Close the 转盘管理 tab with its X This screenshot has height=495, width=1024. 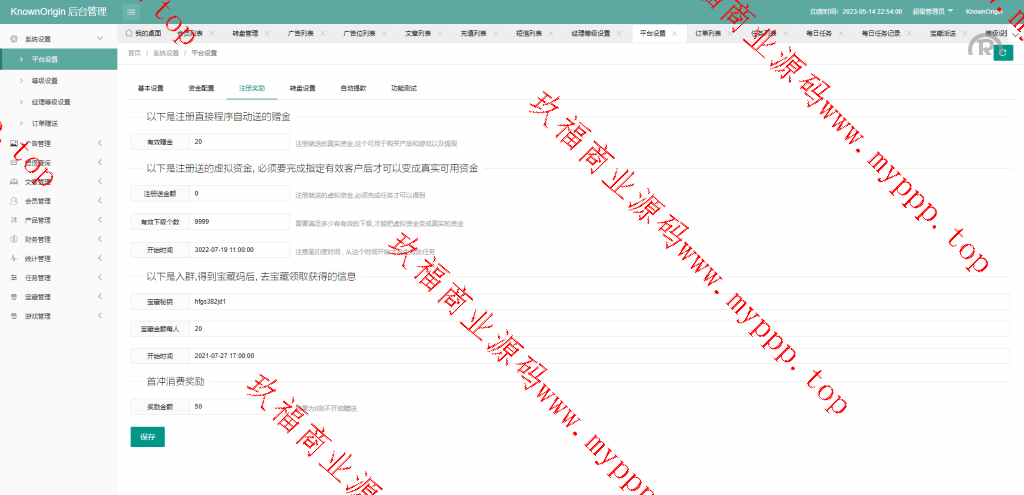268,33
